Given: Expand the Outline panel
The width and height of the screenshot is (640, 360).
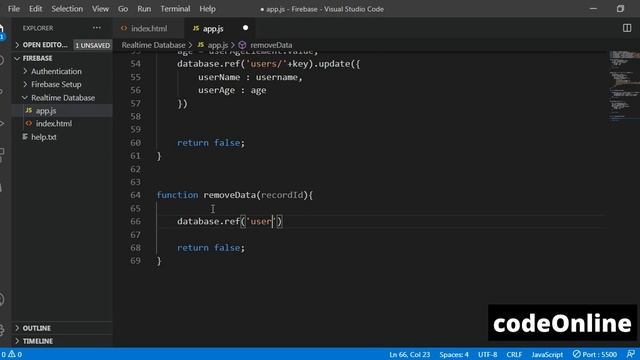Looking at the screenshot, I should 37,328.
